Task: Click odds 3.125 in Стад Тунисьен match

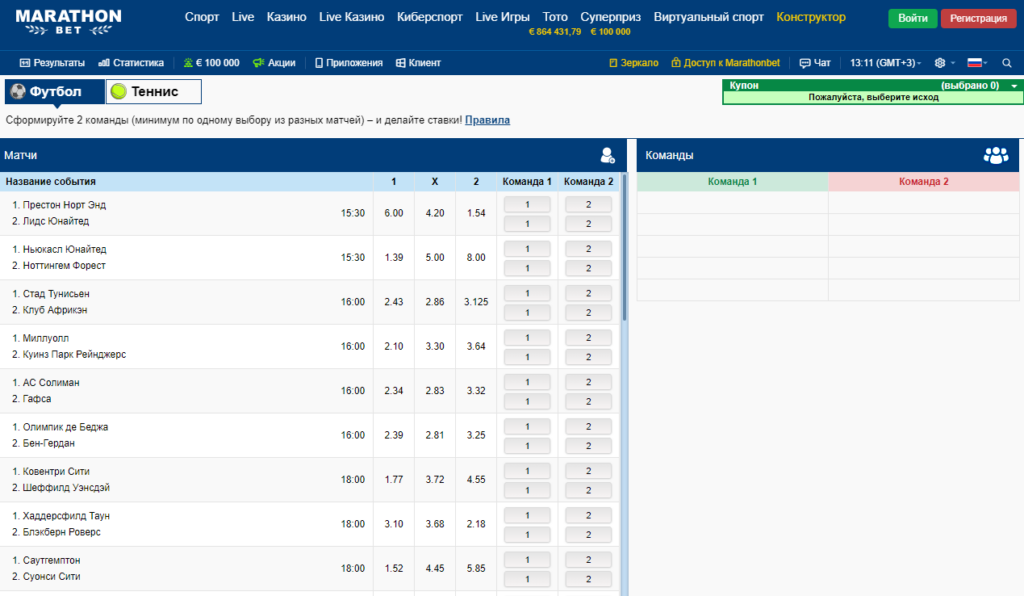Action: (x=476, y=302)
